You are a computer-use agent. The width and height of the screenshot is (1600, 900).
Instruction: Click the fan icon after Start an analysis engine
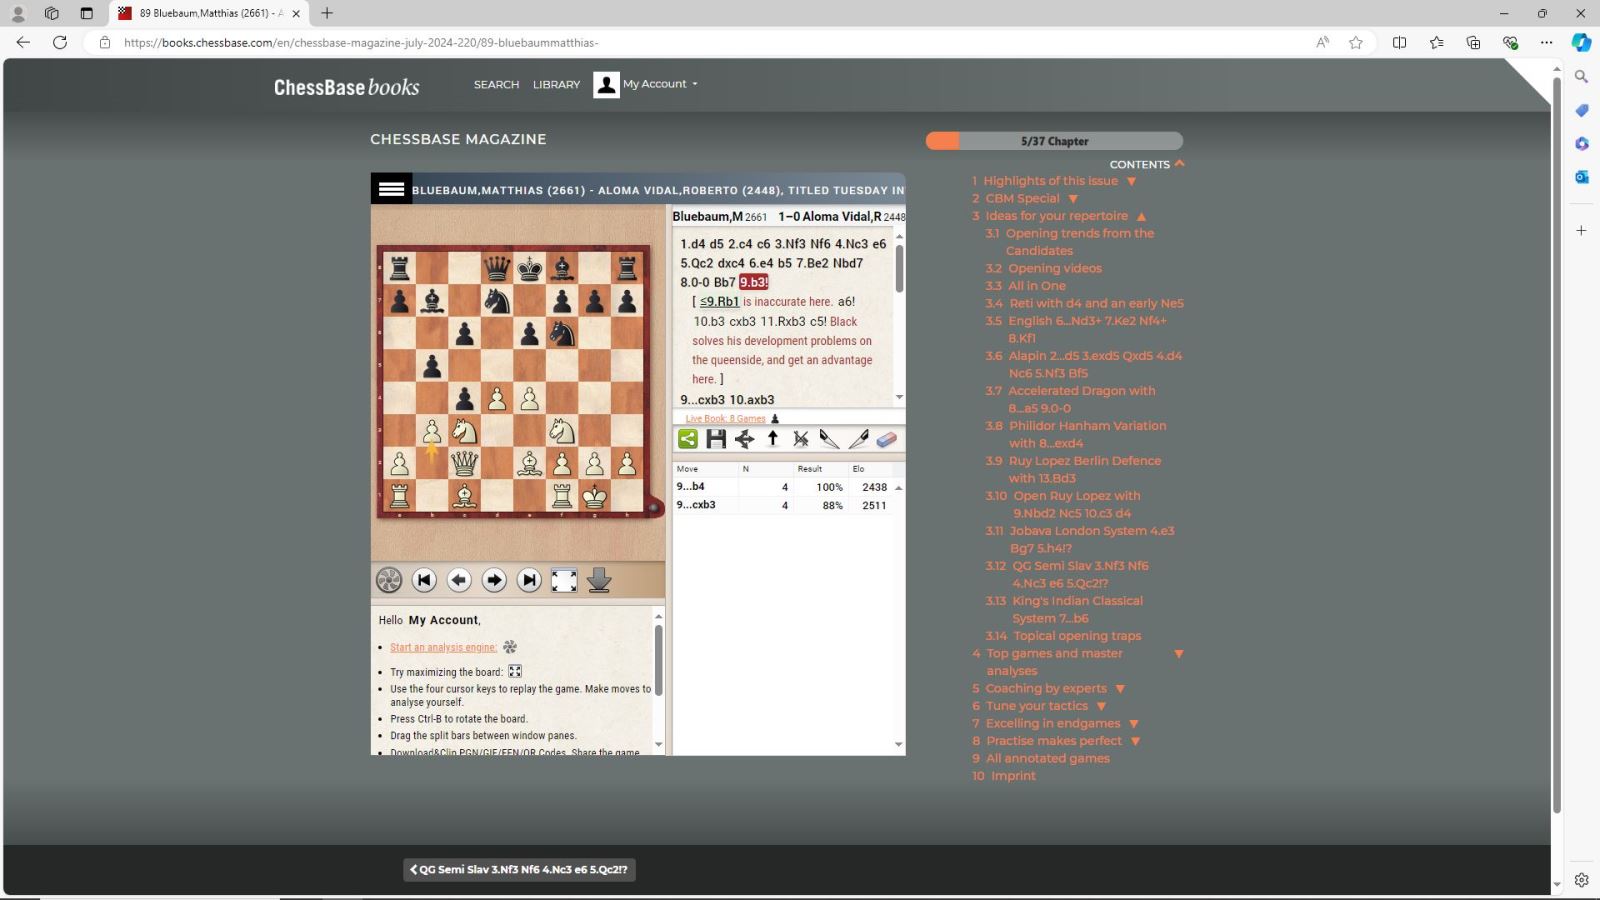510,647
